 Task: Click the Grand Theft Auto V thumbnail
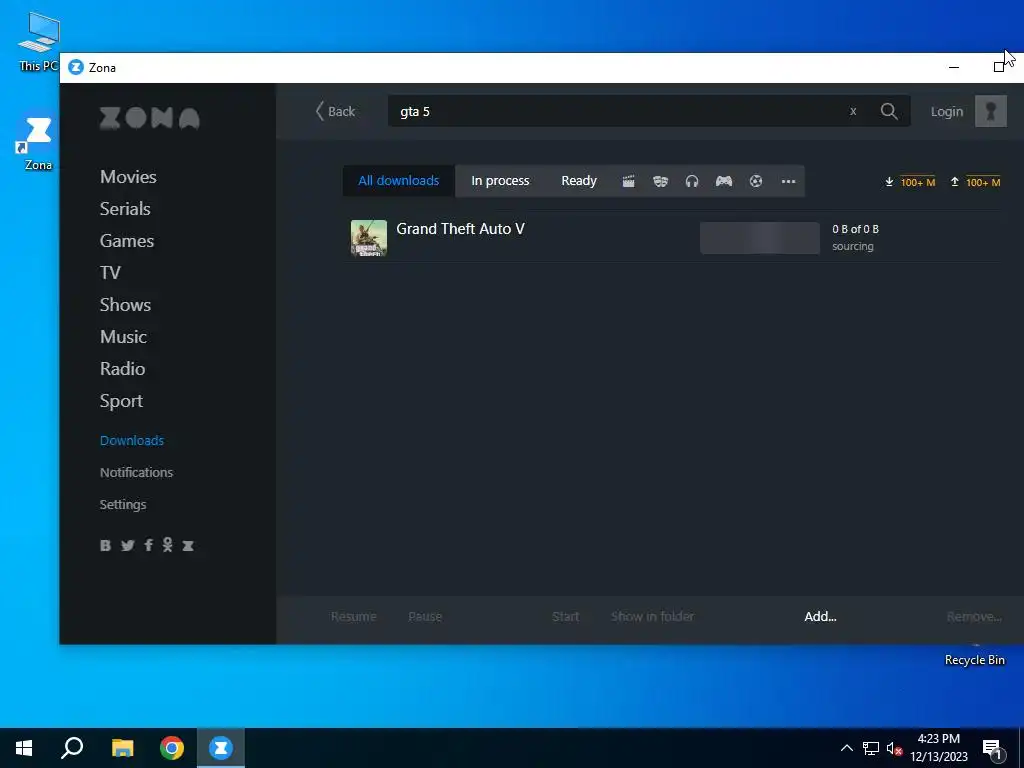pyautogui.click(x=369, y=238)
